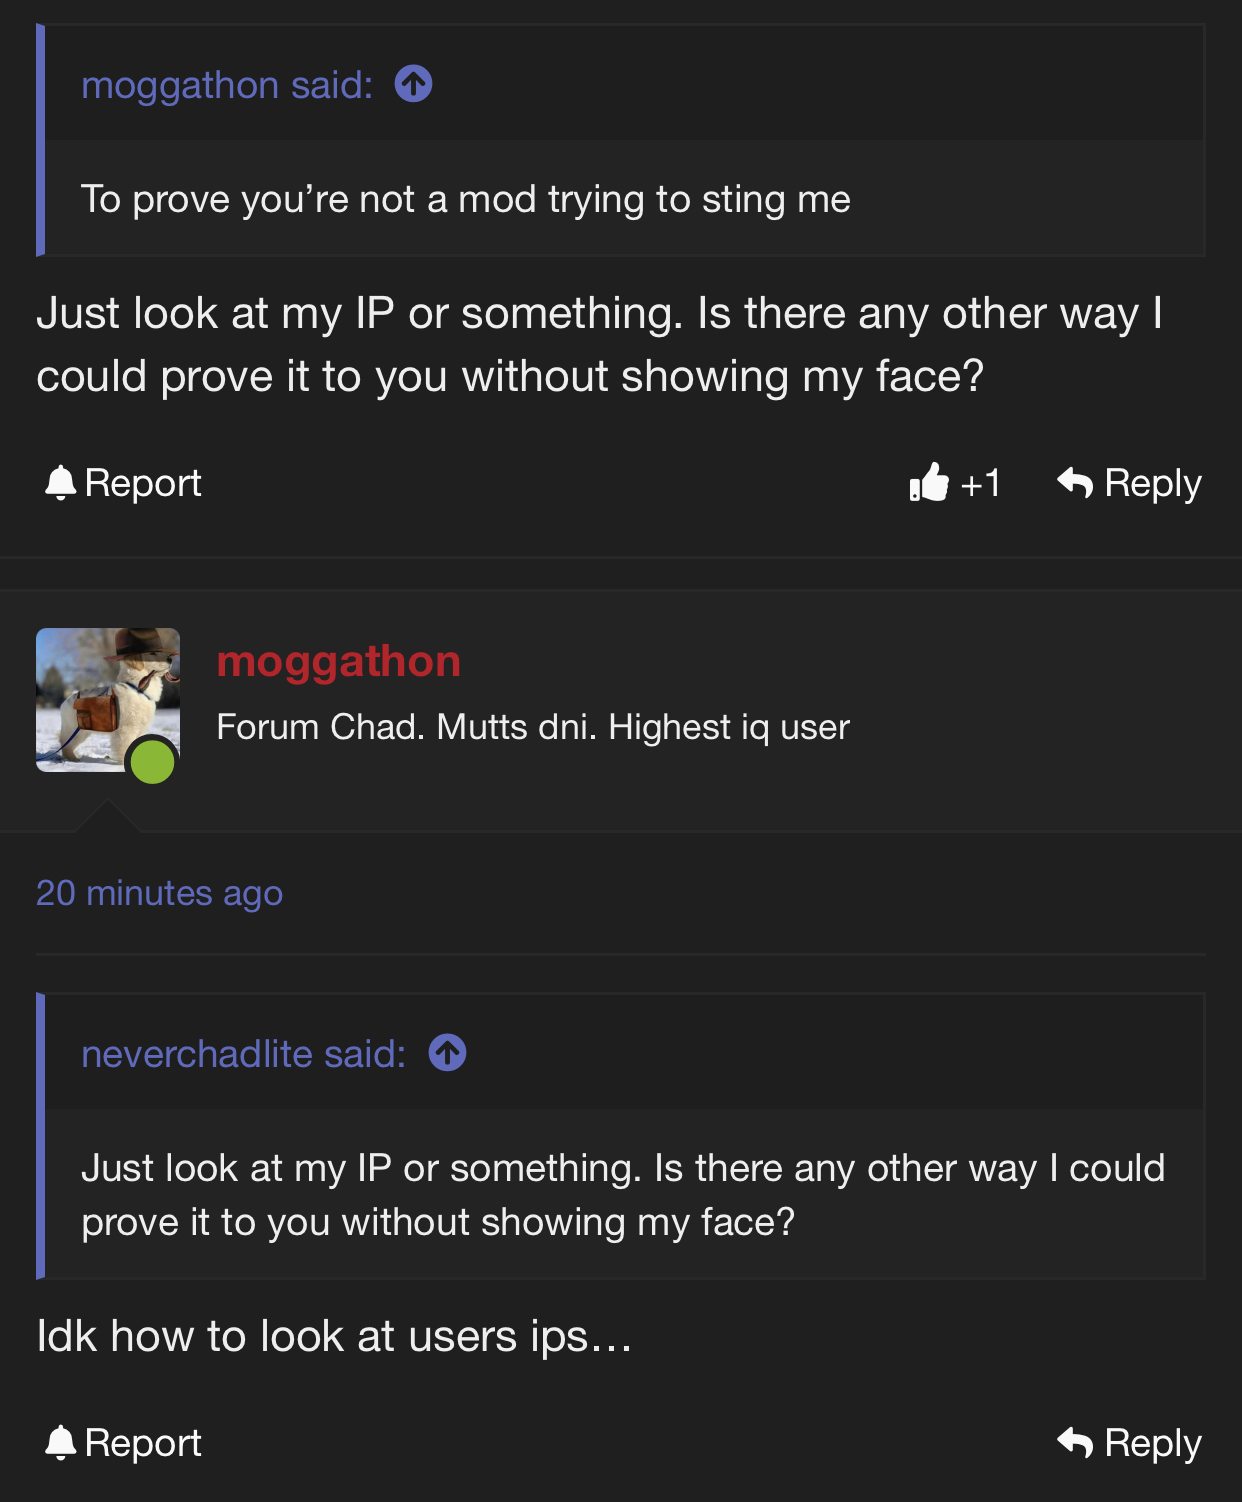
Task: Open the "20 minutes ago" timestamp link
Action: 159,893
